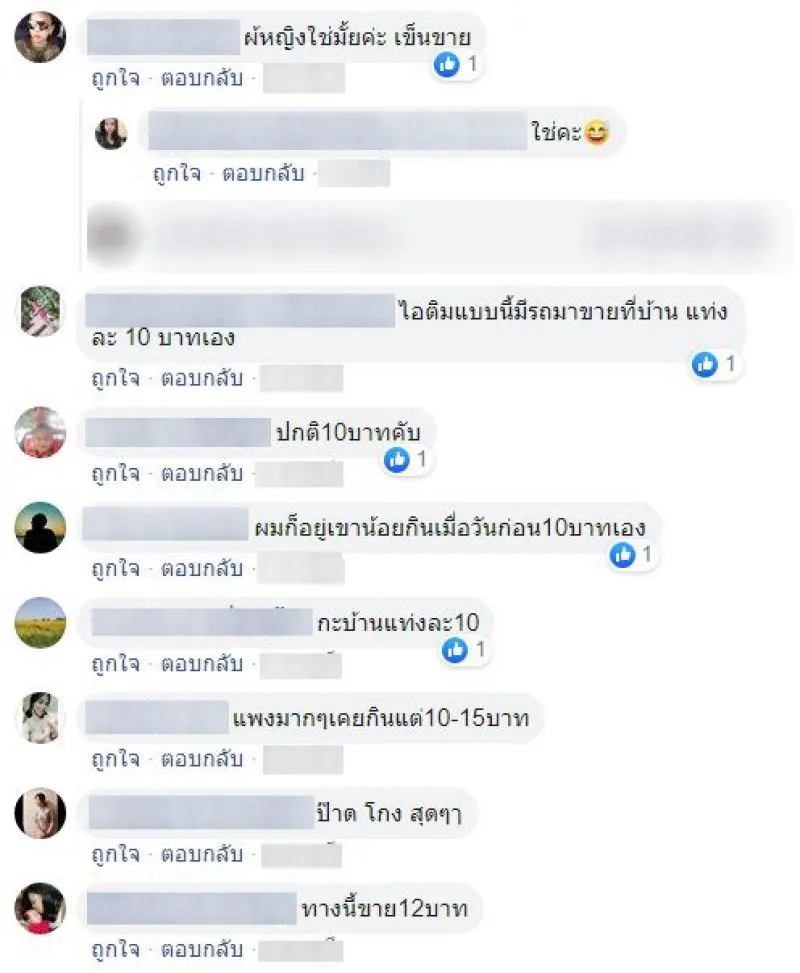The height and width of the screenshot is (973, 800).
Task: Click ถูกใจ under ผ้หญิงใช่มั้ยค่ะ comment
Action: 115,78
